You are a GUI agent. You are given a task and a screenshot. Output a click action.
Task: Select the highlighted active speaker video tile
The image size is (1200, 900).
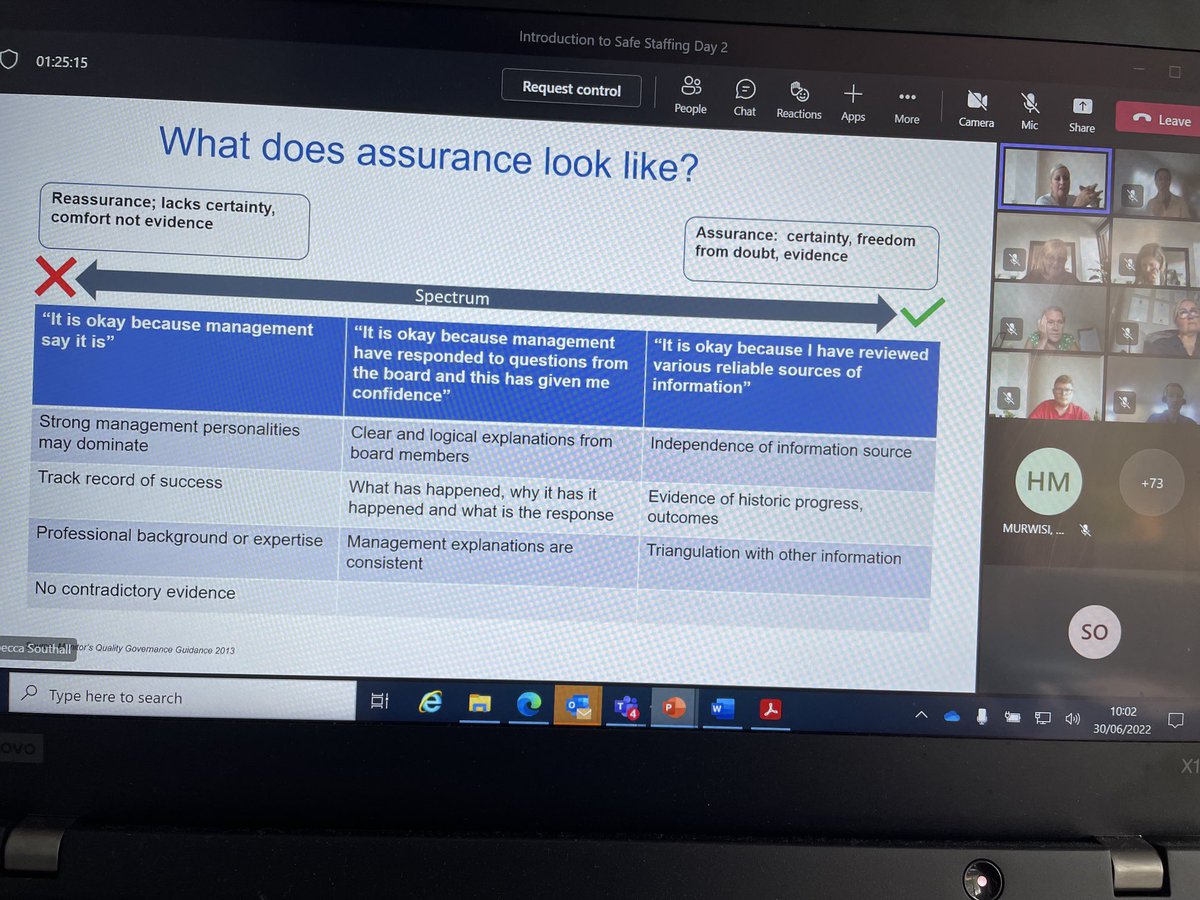(x=1055, y=178)
